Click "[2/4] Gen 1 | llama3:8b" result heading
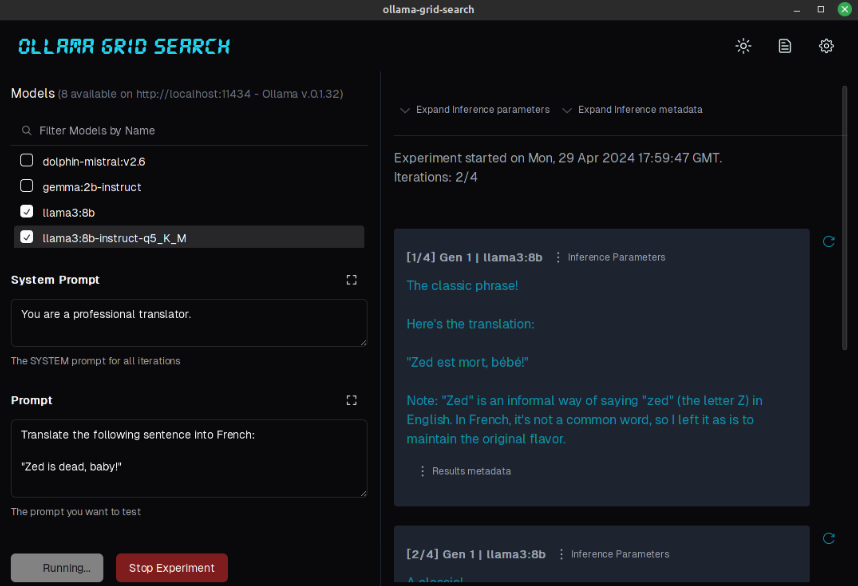 click(x=476, y=554)
